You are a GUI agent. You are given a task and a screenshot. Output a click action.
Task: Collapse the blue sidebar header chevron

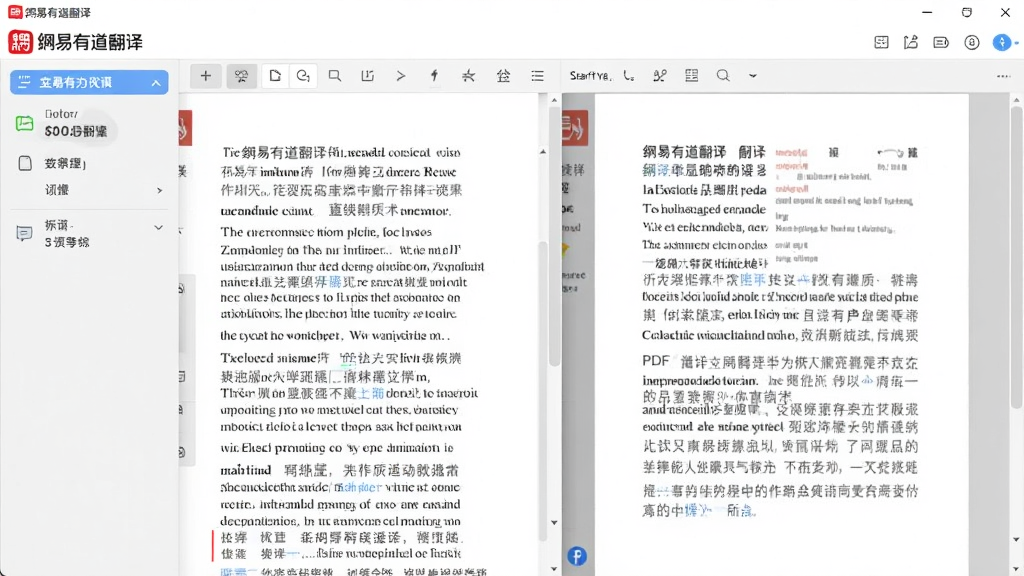pos(156,83)
